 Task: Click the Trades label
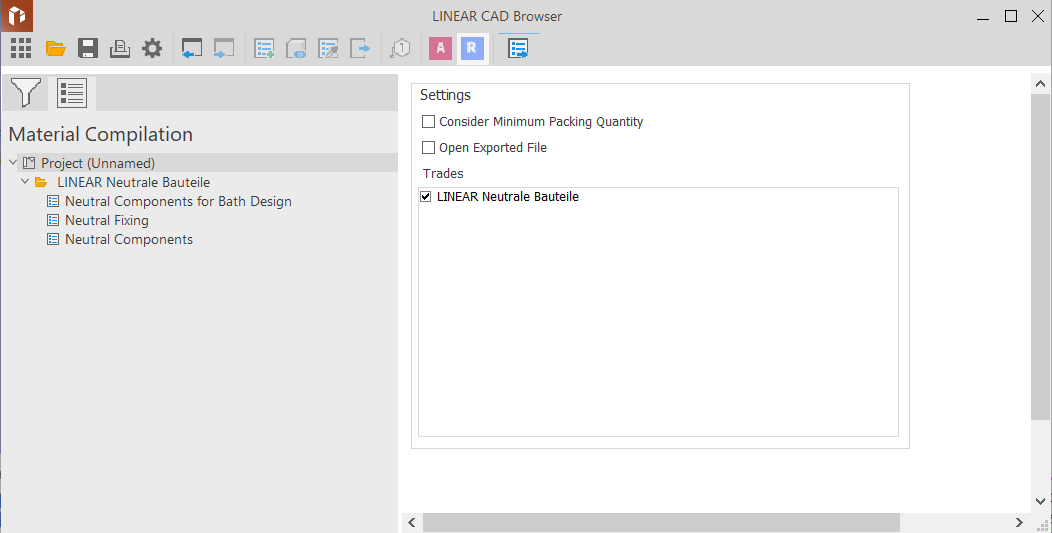443,173
